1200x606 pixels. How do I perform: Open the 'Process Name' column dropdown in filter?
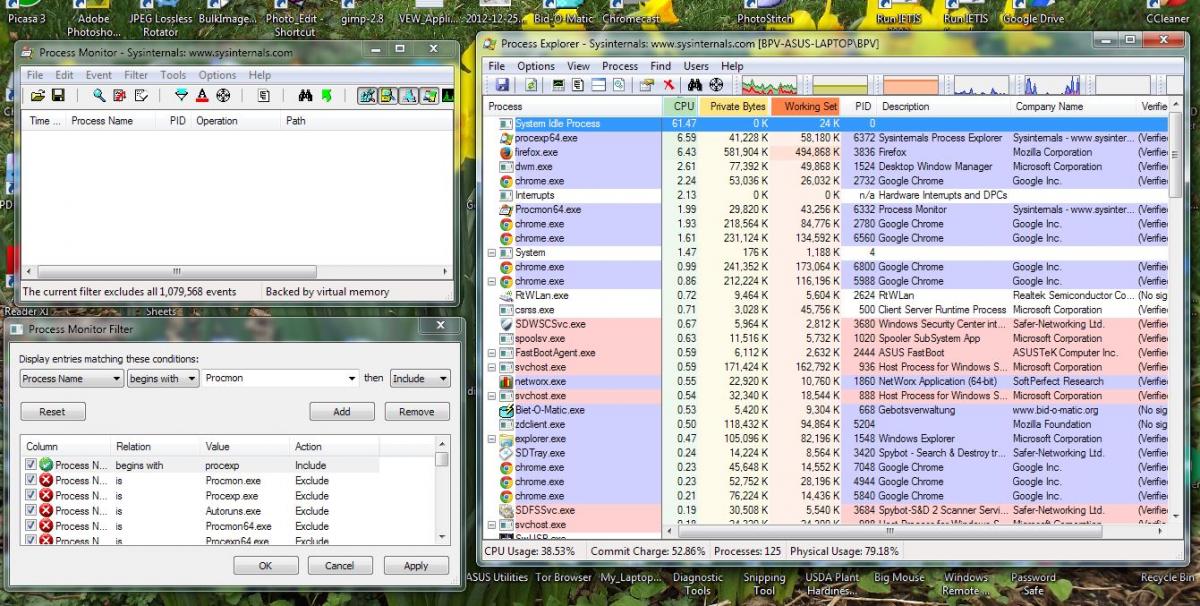tap(117, 379)
